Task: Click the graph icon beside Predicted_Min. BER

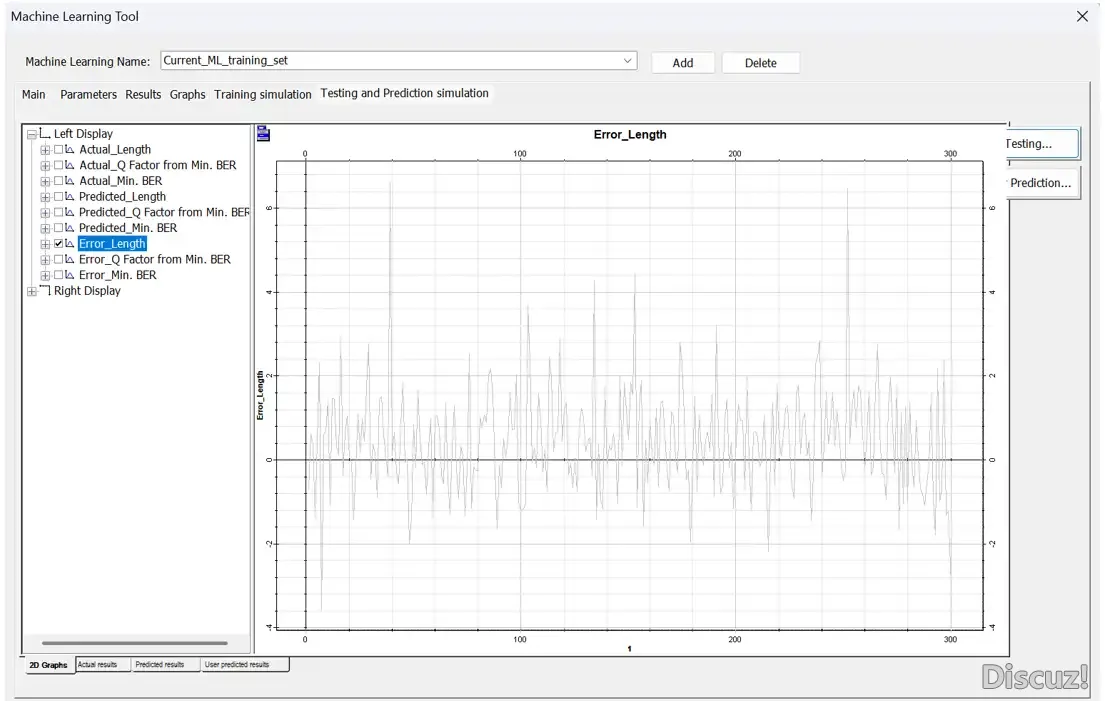Action: tap(70, 228)
